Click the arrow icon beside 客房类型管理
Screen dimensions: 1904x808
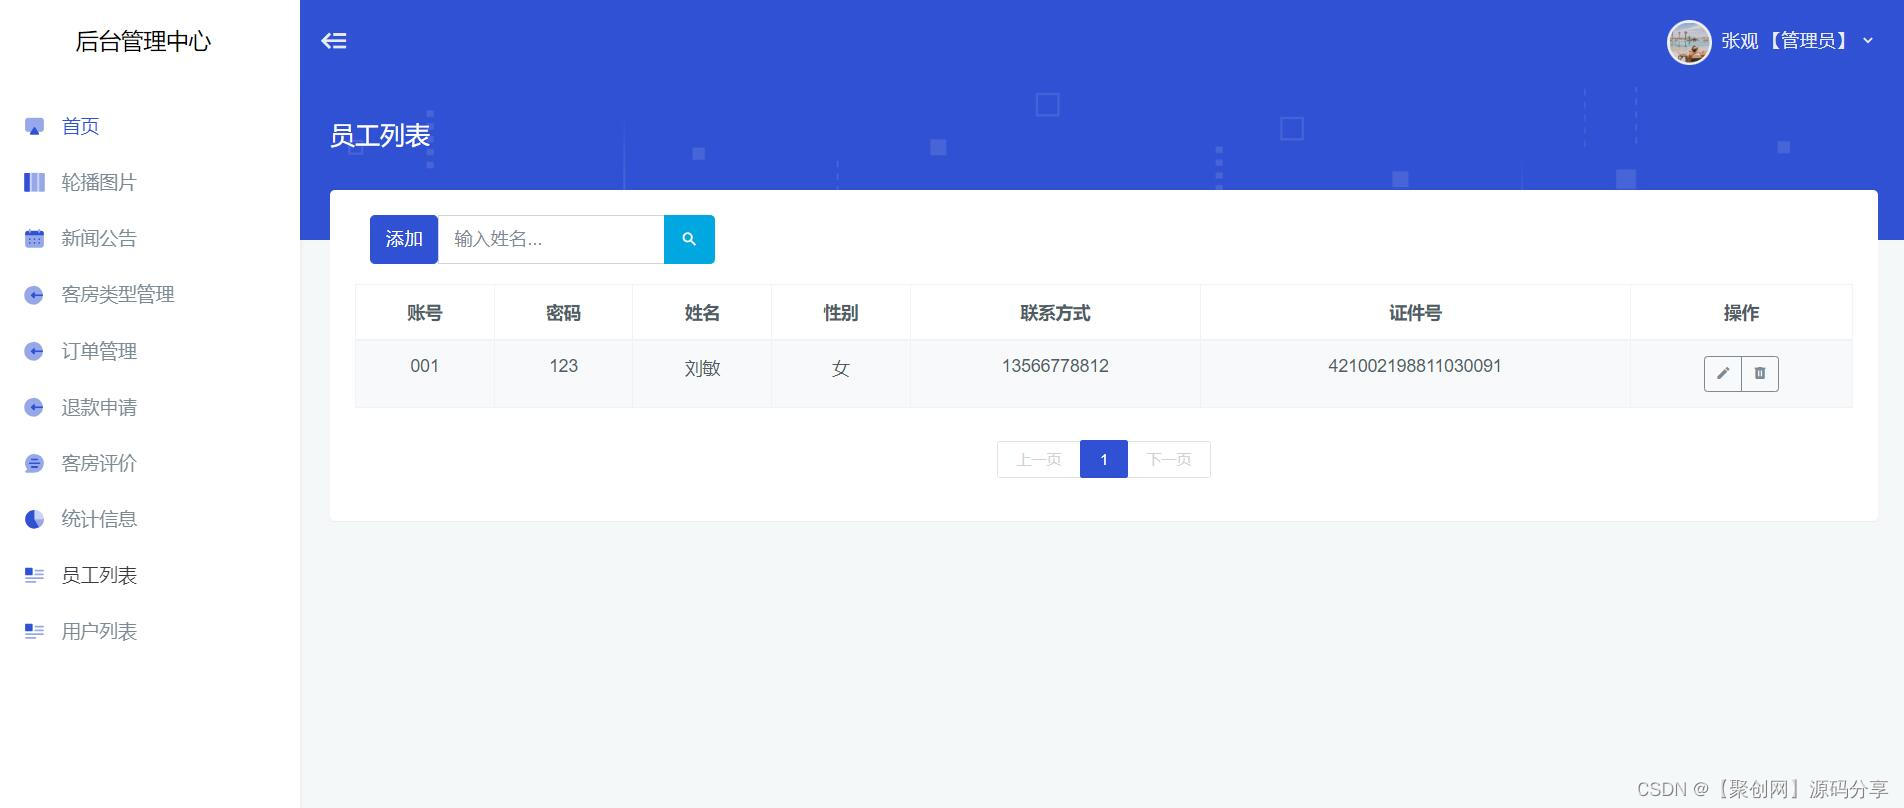pos(34,295)
